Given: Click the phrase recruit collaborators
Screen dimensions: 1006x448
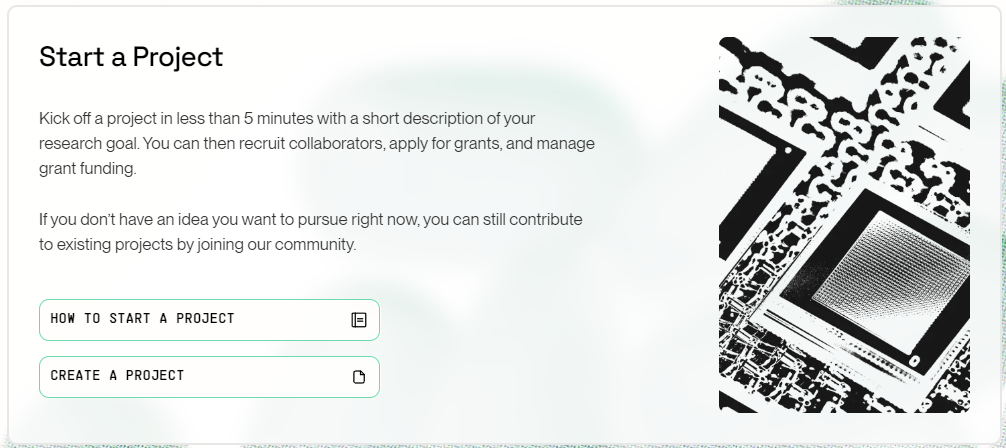Looking at the screenshot, I should 311,143.
